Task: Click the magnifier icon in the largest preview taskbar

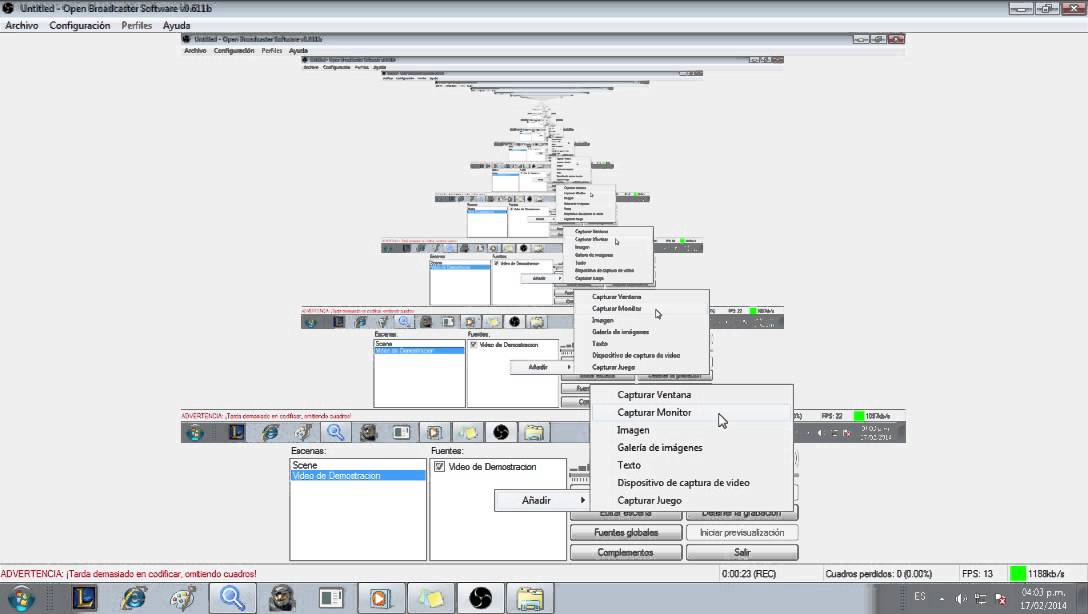Action: click(x=335, y=432)
